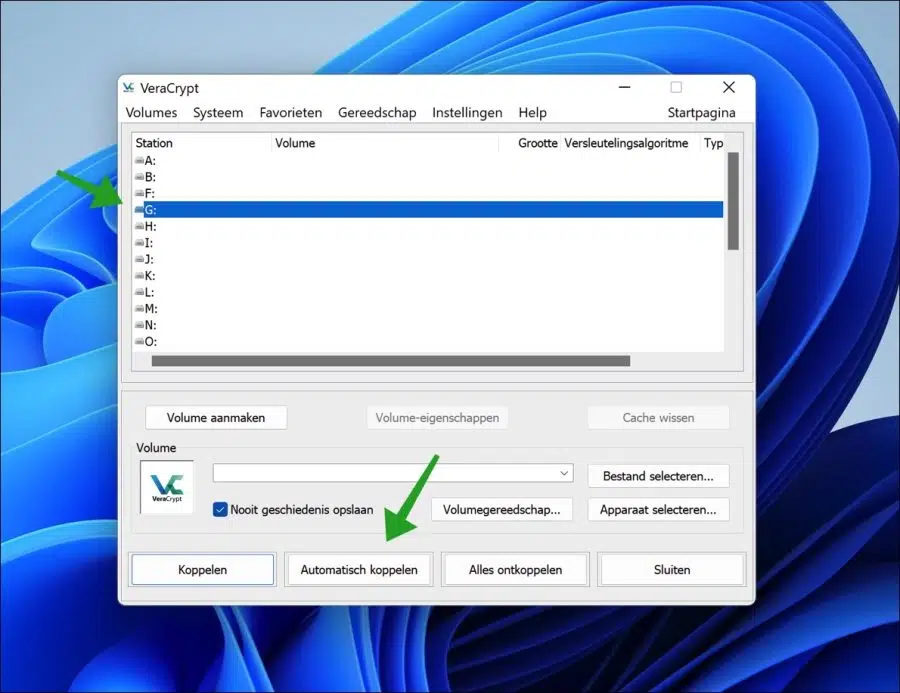Screen dimensions: 900x693
Task: Click the Volume aanmaken button
Action: point(216,417)
